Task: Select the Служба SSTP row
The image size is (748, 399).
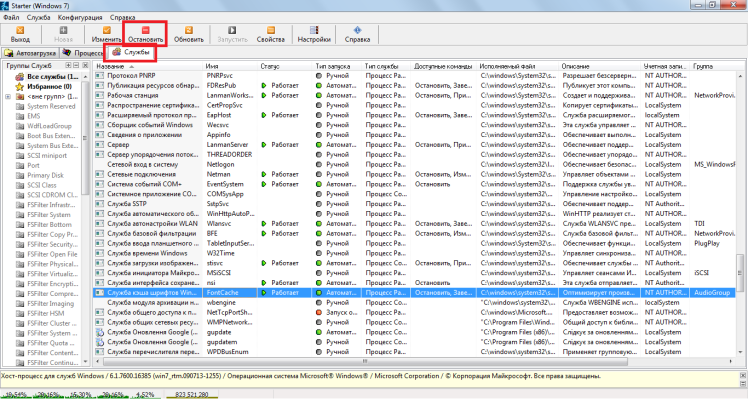Action: (414, 204)
